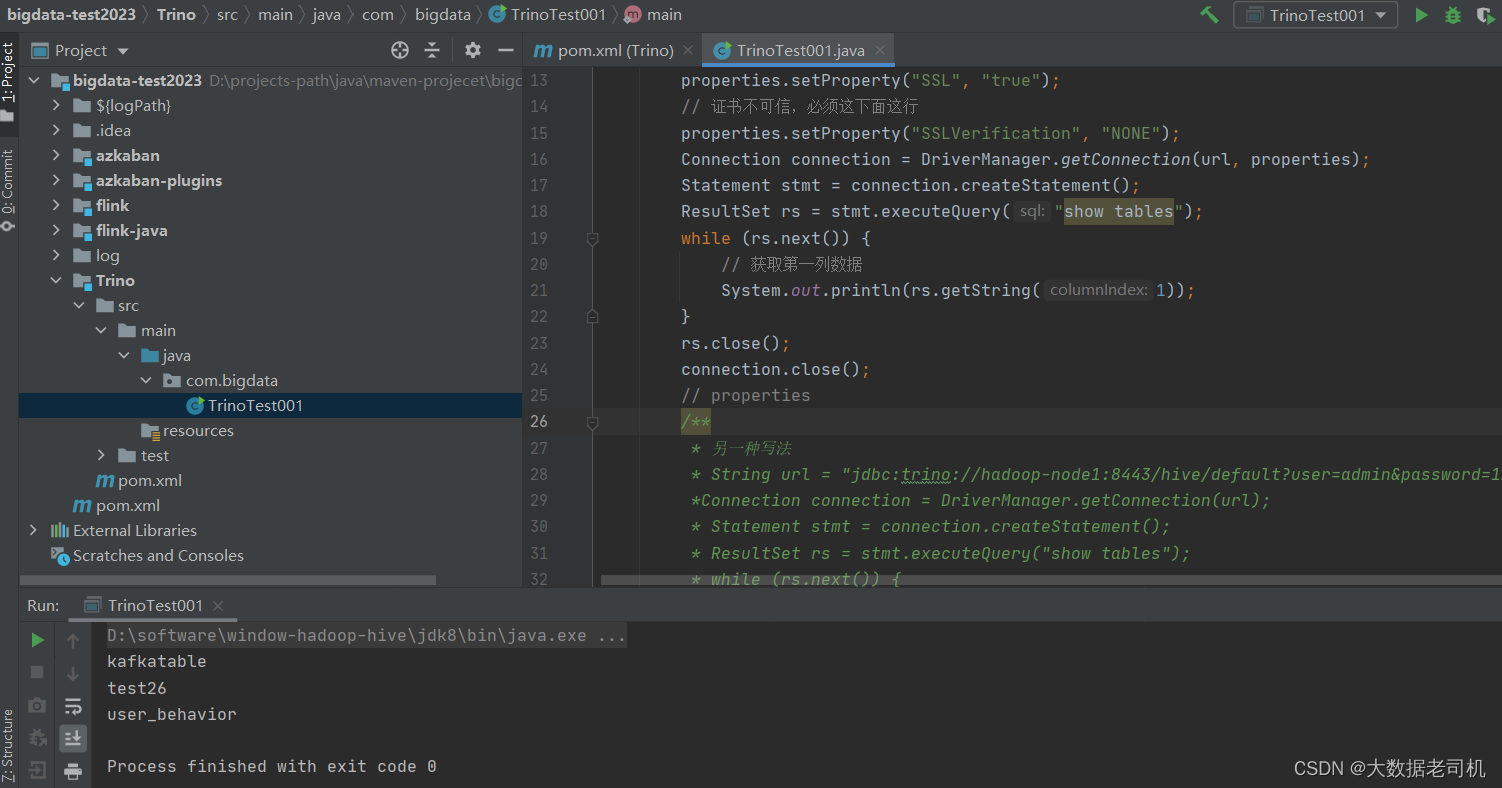This screenshot has width=1502, height=788.
Task: Click TrinoTest001 class breadcrumb
Action: click(548, 14)
